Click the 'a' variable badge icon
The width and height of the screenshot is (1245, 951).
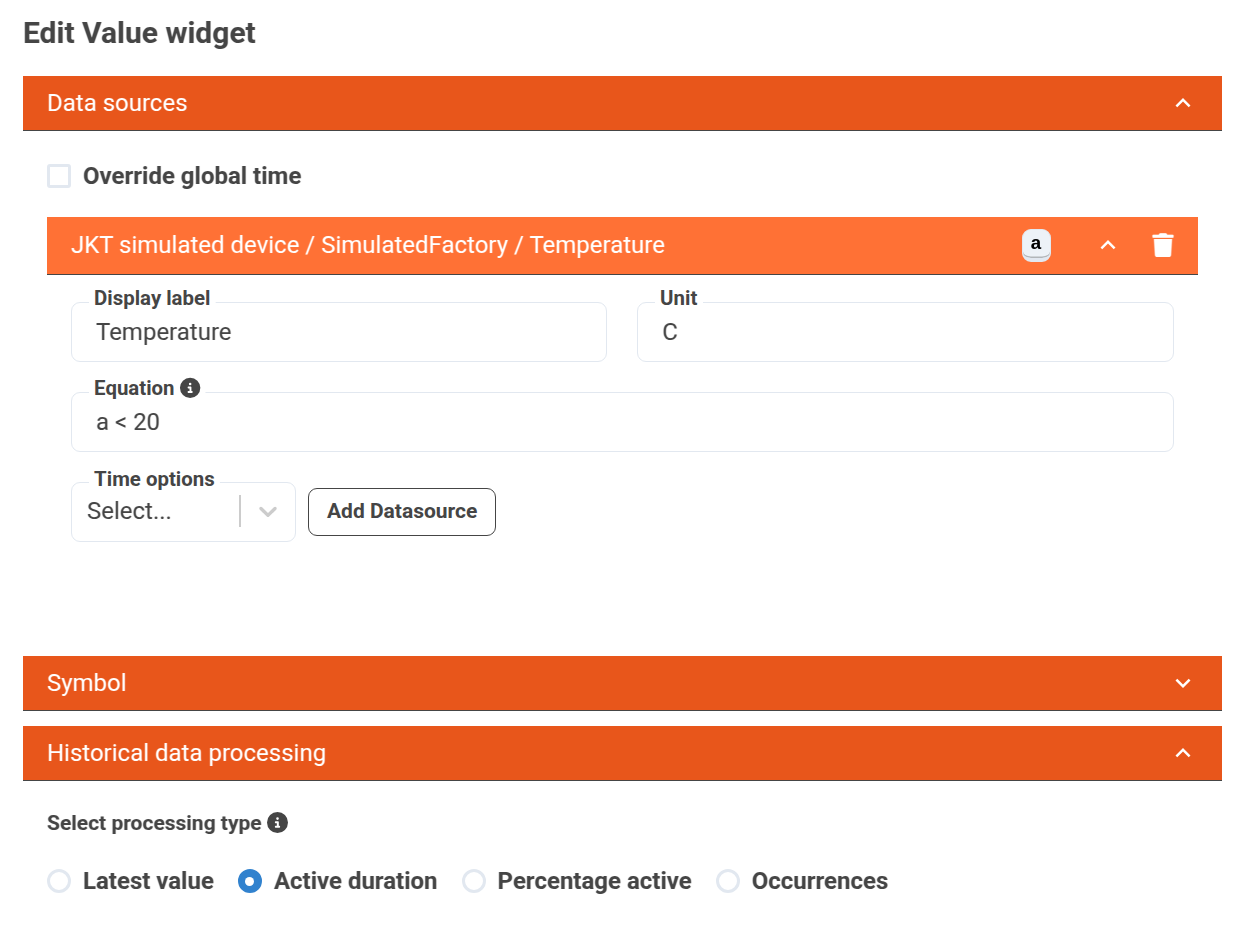click(x=1036, y=245)
